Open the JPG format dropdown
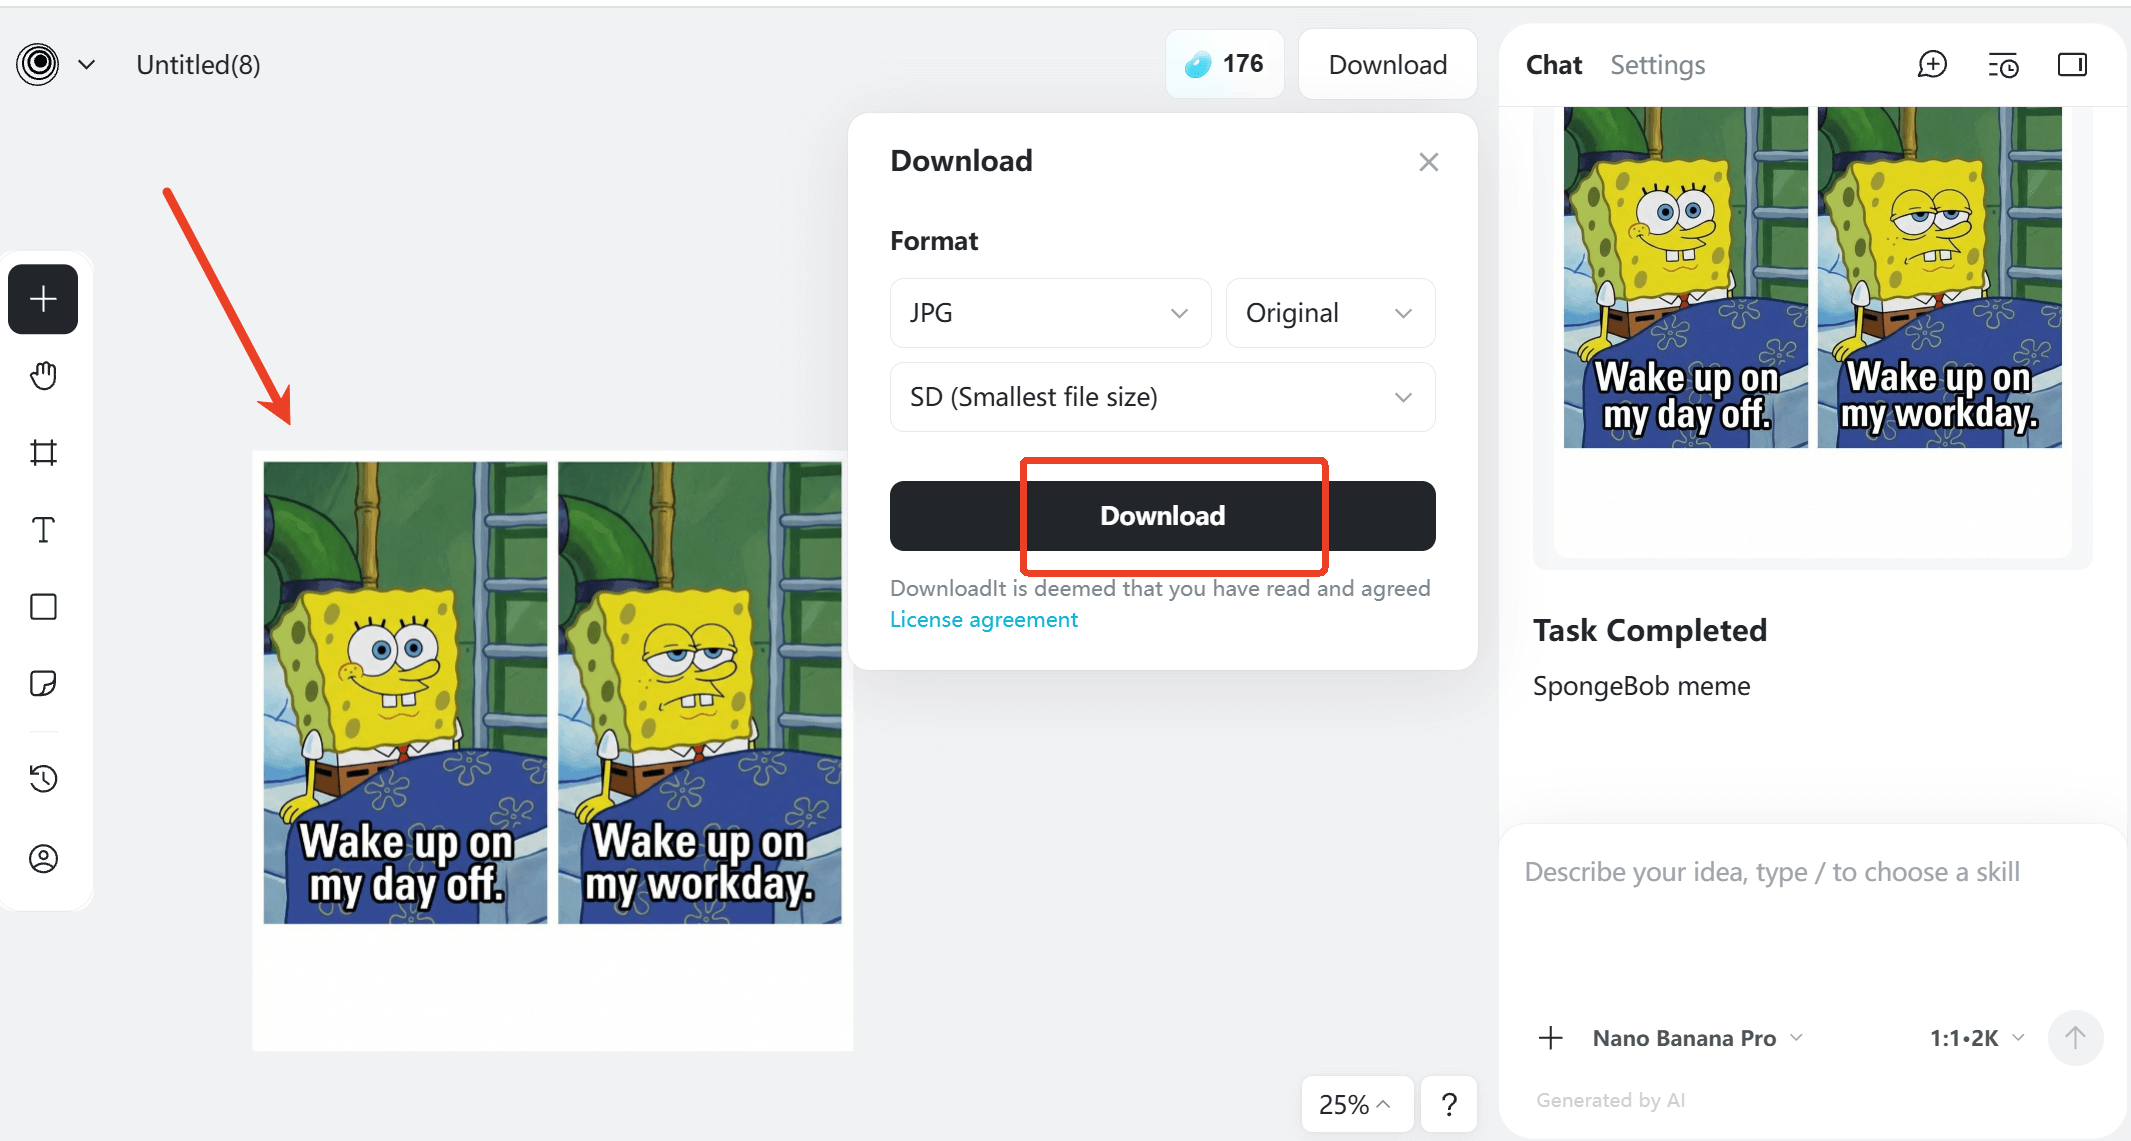The height and width of the screenshot is (1141, 2131). (x=1050, y=313)
